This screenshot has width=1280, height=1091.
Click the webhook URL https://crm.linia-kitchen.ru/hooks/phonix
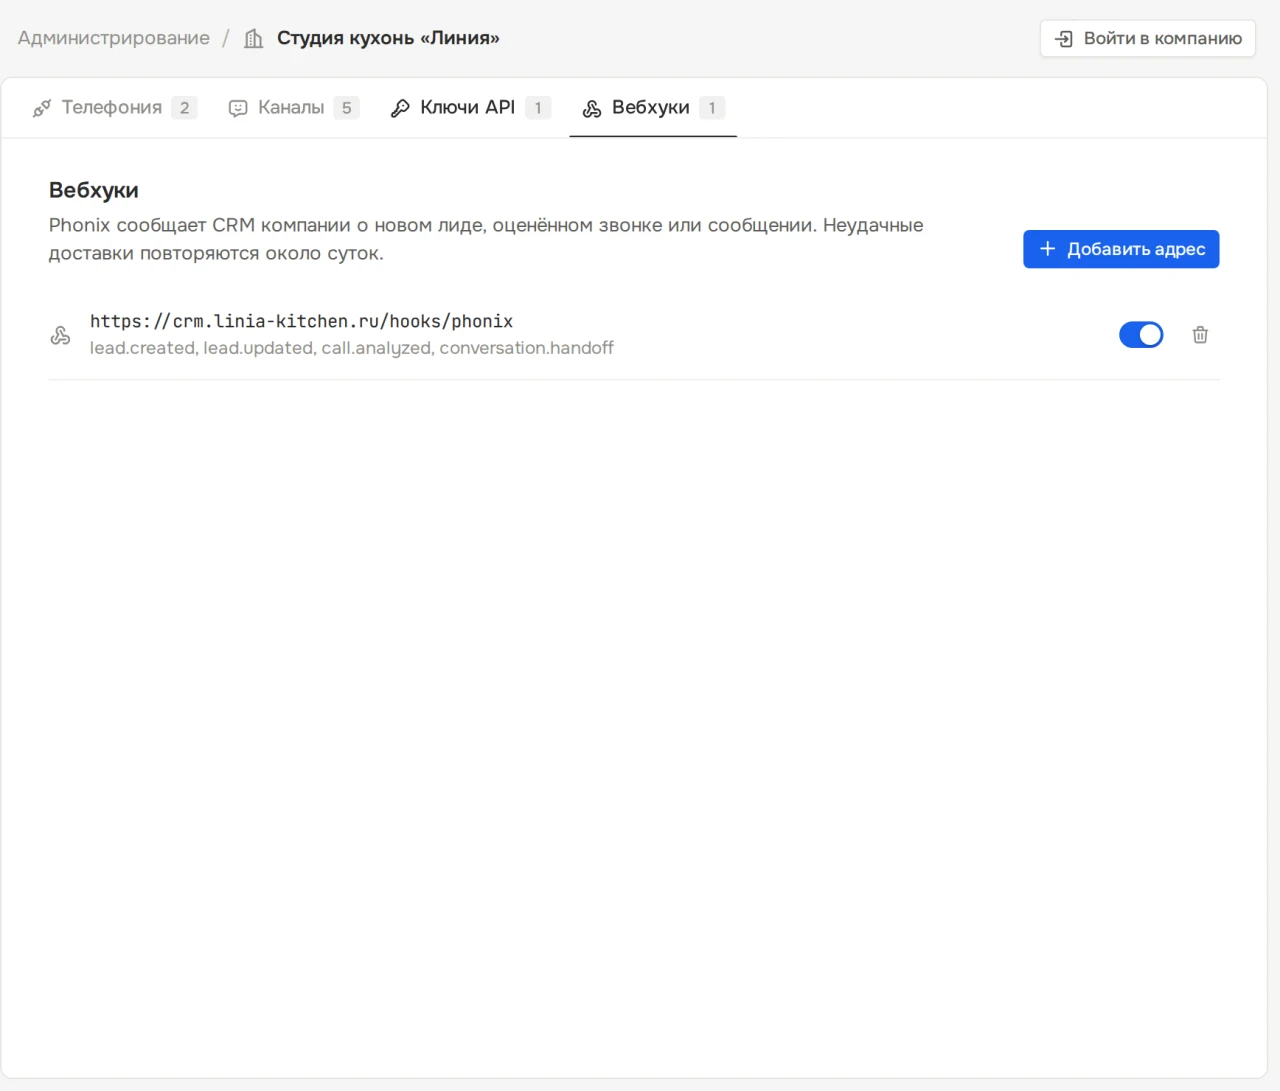pos(301,321)
